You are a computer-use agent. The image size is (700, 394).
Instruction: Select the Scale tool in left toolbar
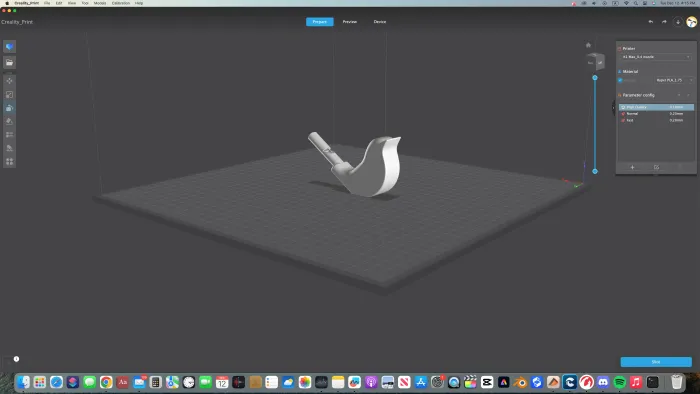9,95
